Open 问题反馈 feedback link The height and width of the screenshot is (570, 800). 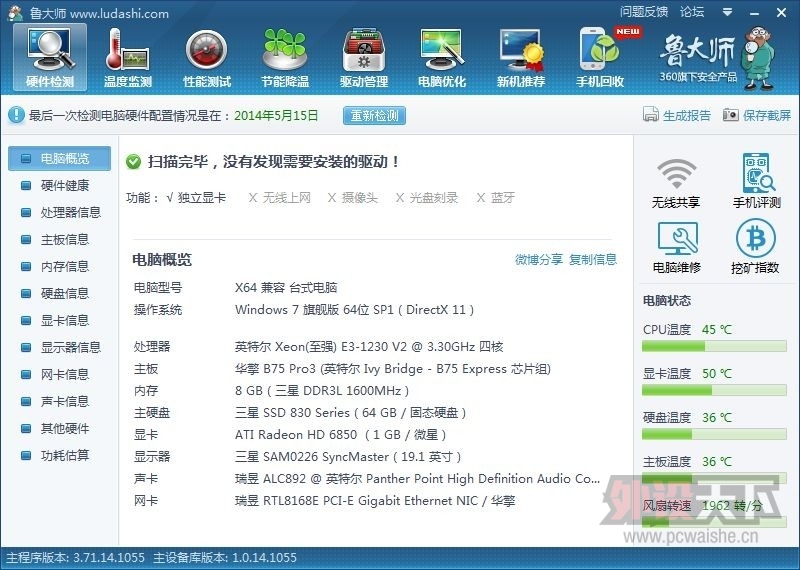point(644,12)
